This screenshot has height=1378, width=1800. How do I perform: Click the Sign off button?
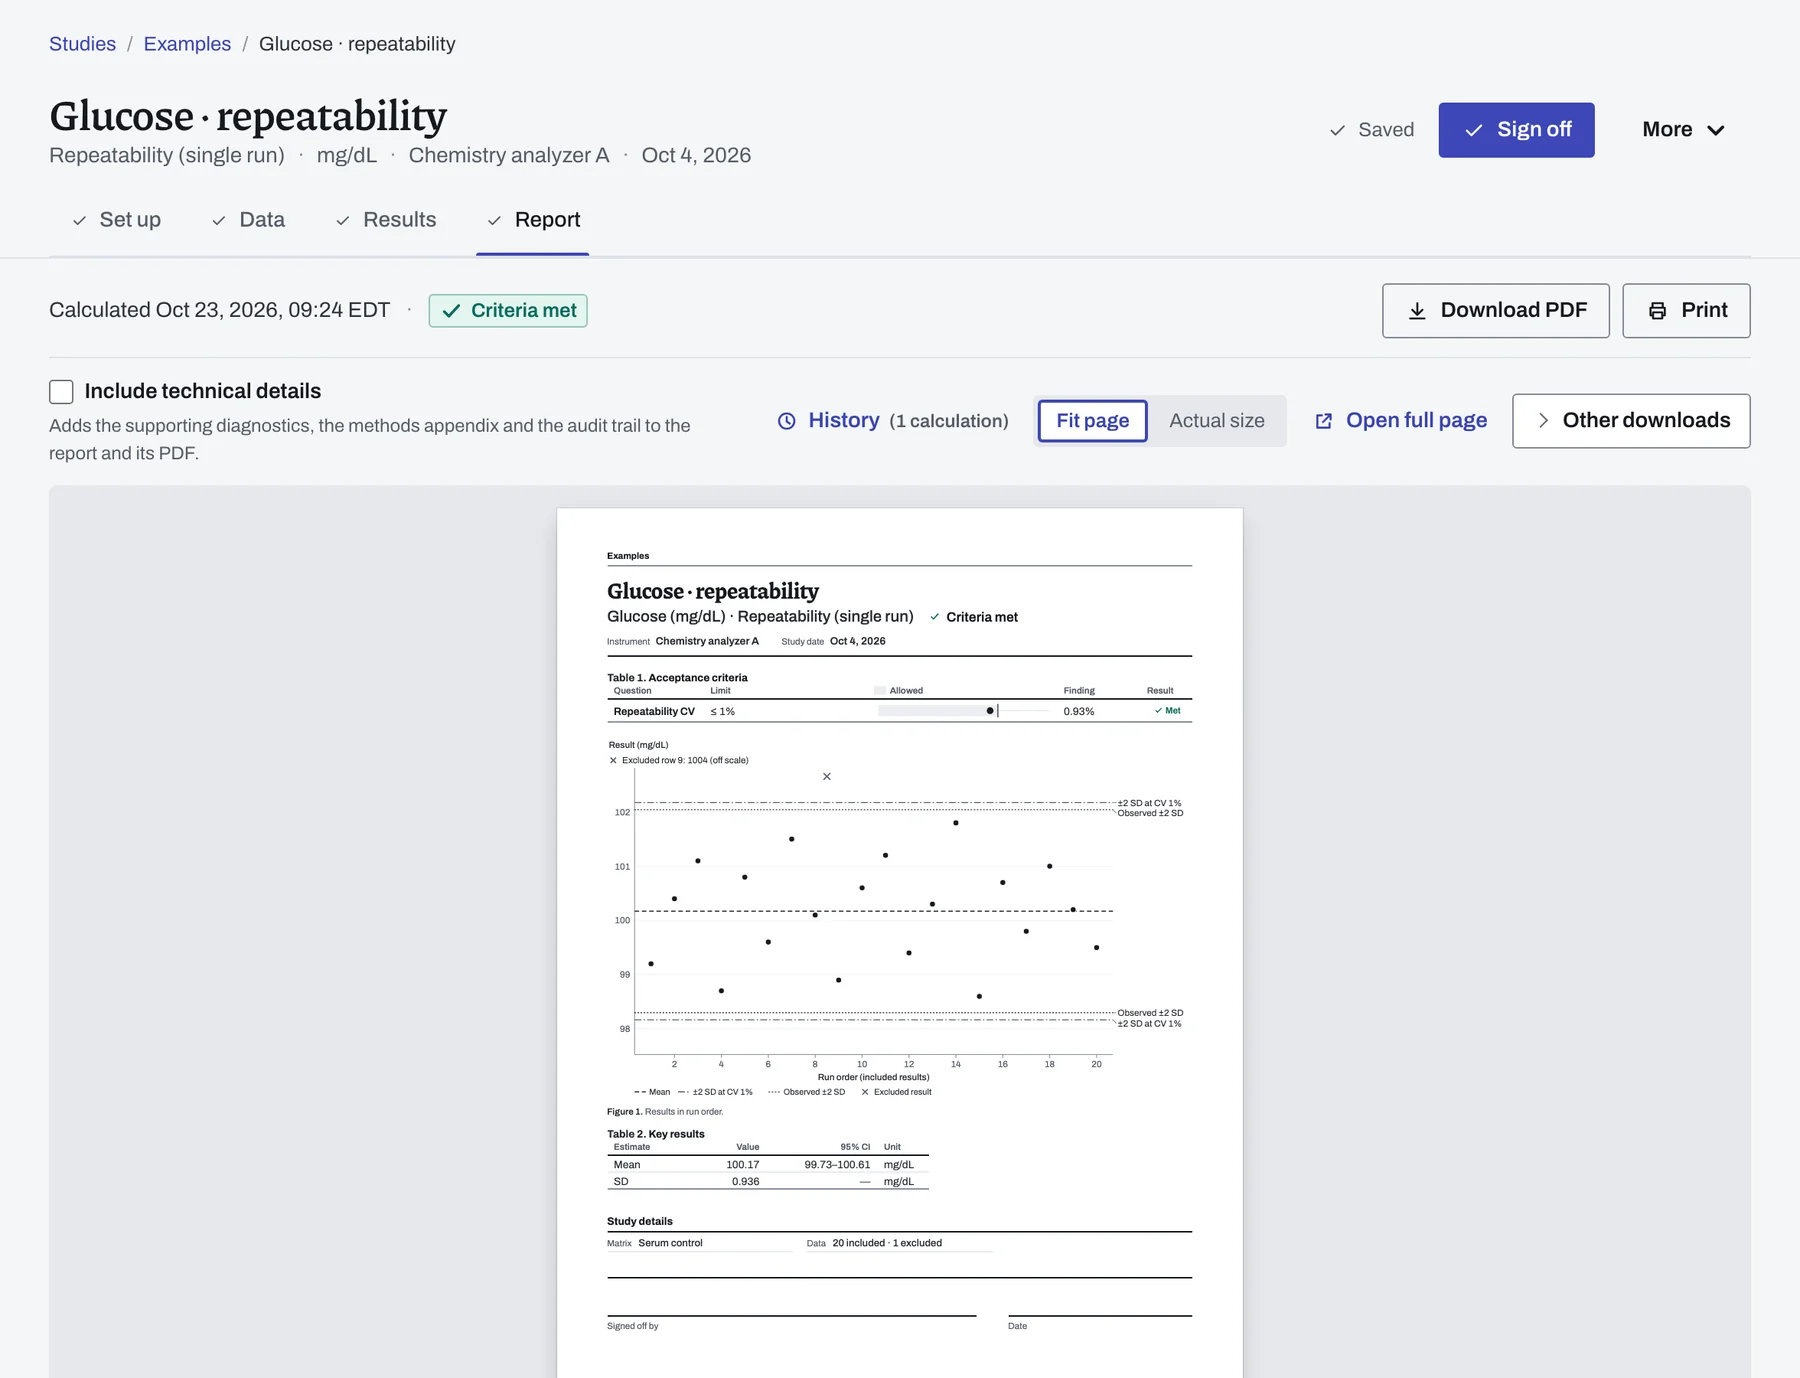(x=1516, y=130)
